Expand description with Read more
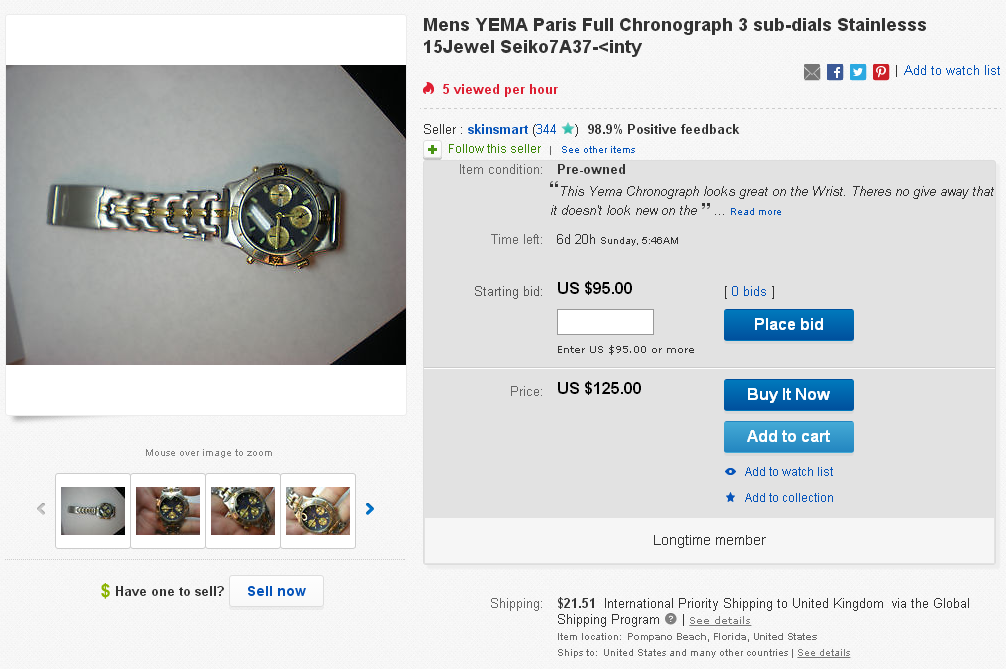The width and height of the screenshot is (1006, 669). [x=755, y=212]
